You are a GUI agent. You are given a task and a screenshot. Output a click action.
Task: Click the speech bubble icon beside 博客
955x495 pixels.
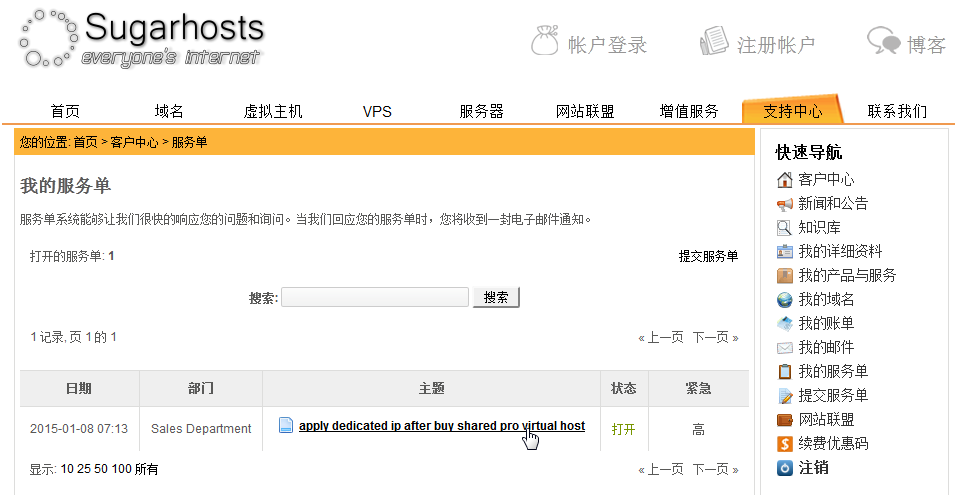pyautogui.click(x=883, y=40)
